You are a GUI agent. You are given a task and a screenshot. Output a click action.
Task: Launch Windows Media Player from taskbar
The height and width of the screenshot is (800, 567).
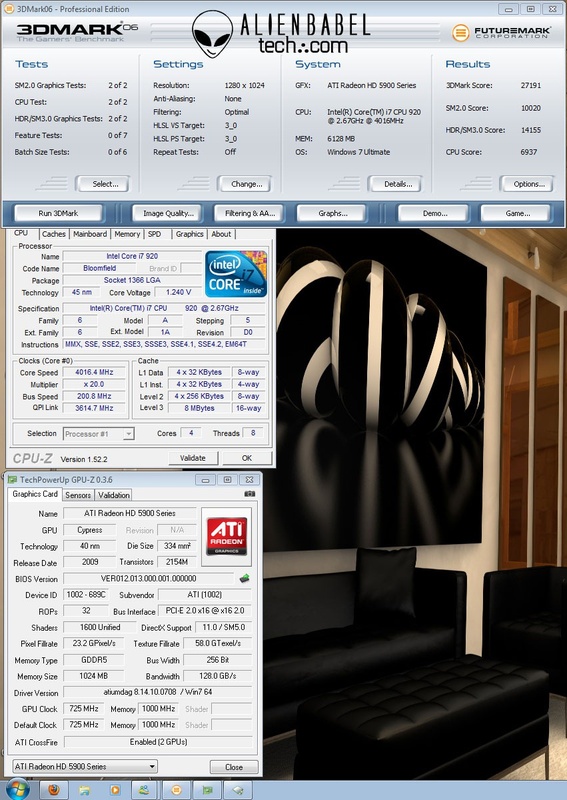(x=115, y=790)
